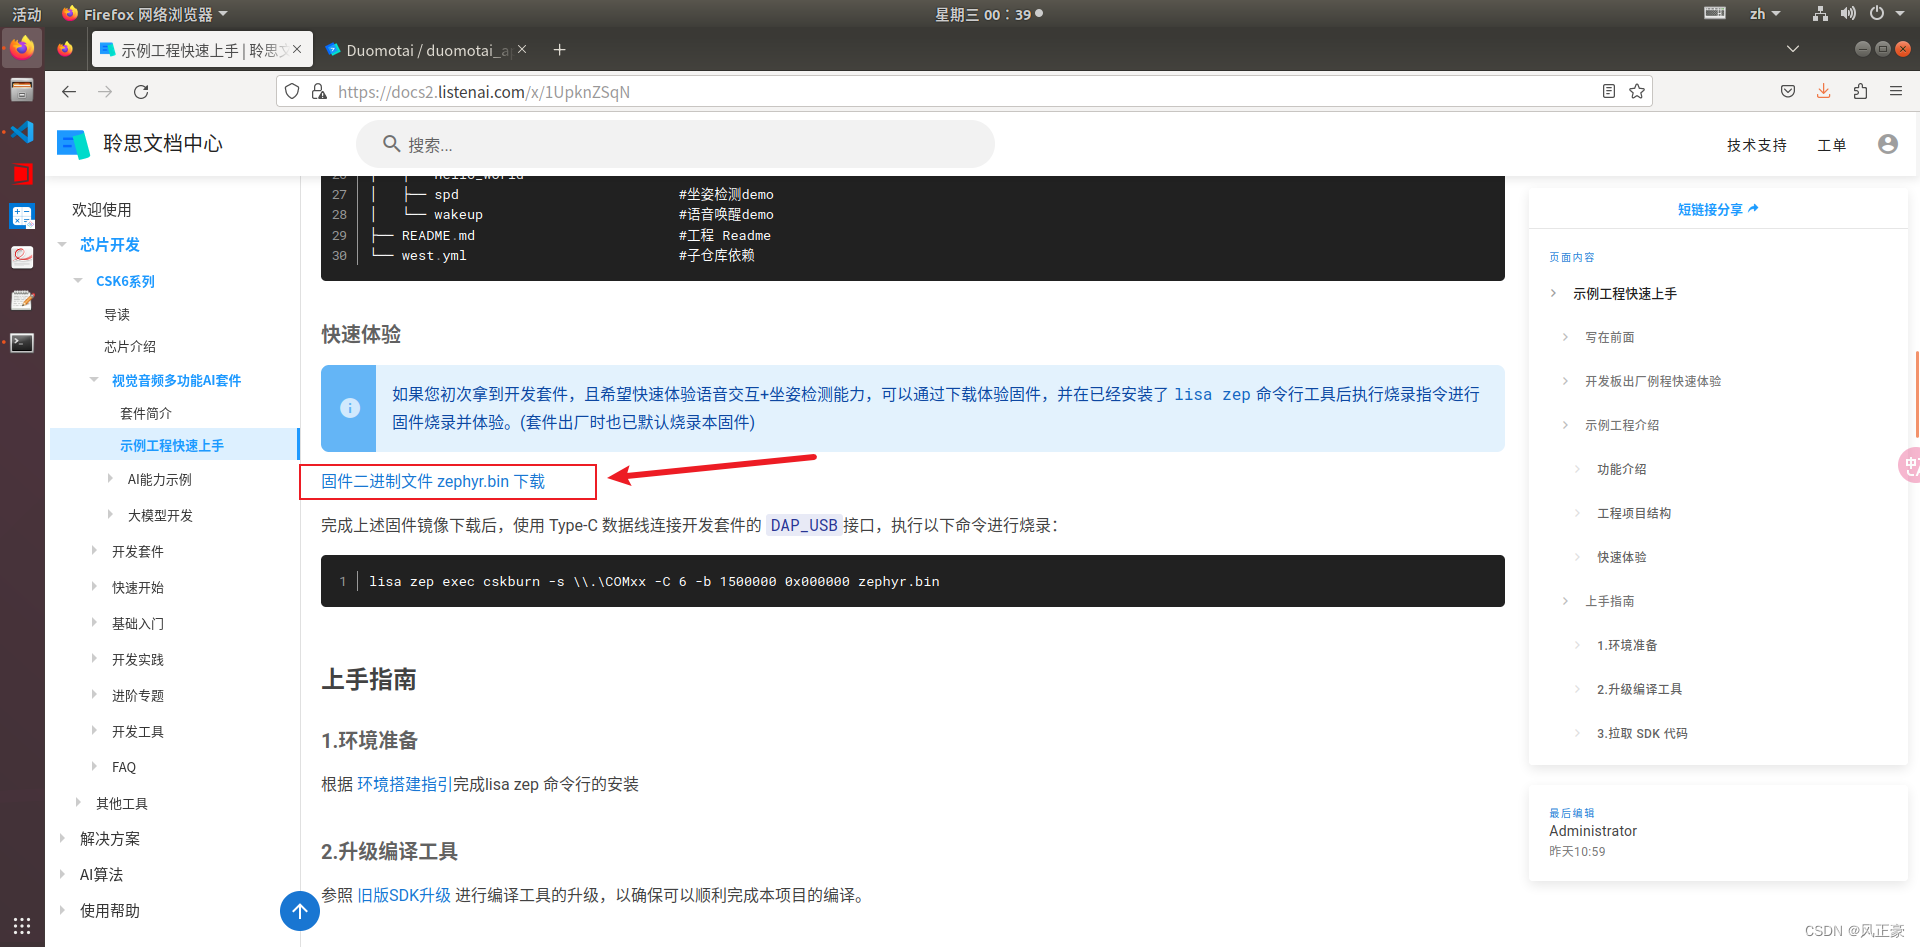Open the zh input language dropdown
The width and height of the screenshot is (1920, 947).
pos(1765,14)
